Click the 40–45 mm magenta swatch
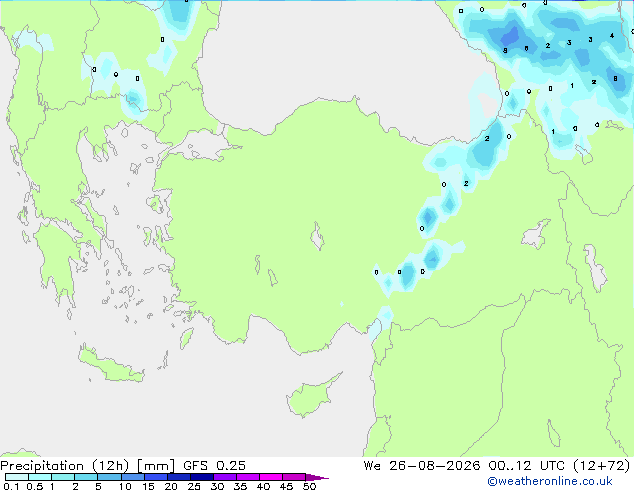Screen dimensions: 634x490 (x=271, y=477)
